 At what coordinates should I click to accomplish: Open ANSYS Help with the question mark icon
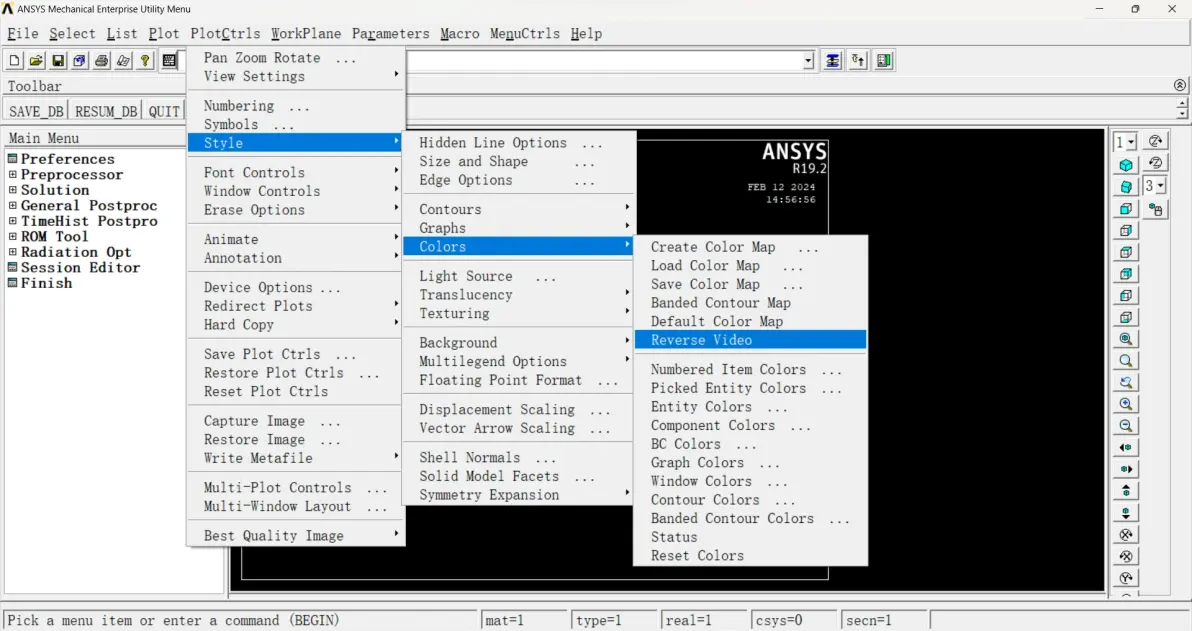(145, 61)
